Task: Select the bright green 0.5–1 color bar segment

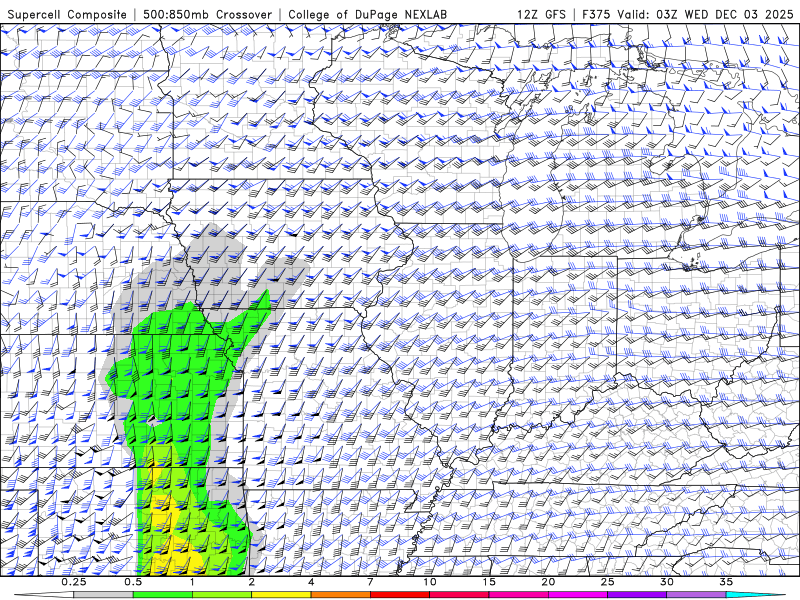Action: pyautogui.click(x=163, y=595)
